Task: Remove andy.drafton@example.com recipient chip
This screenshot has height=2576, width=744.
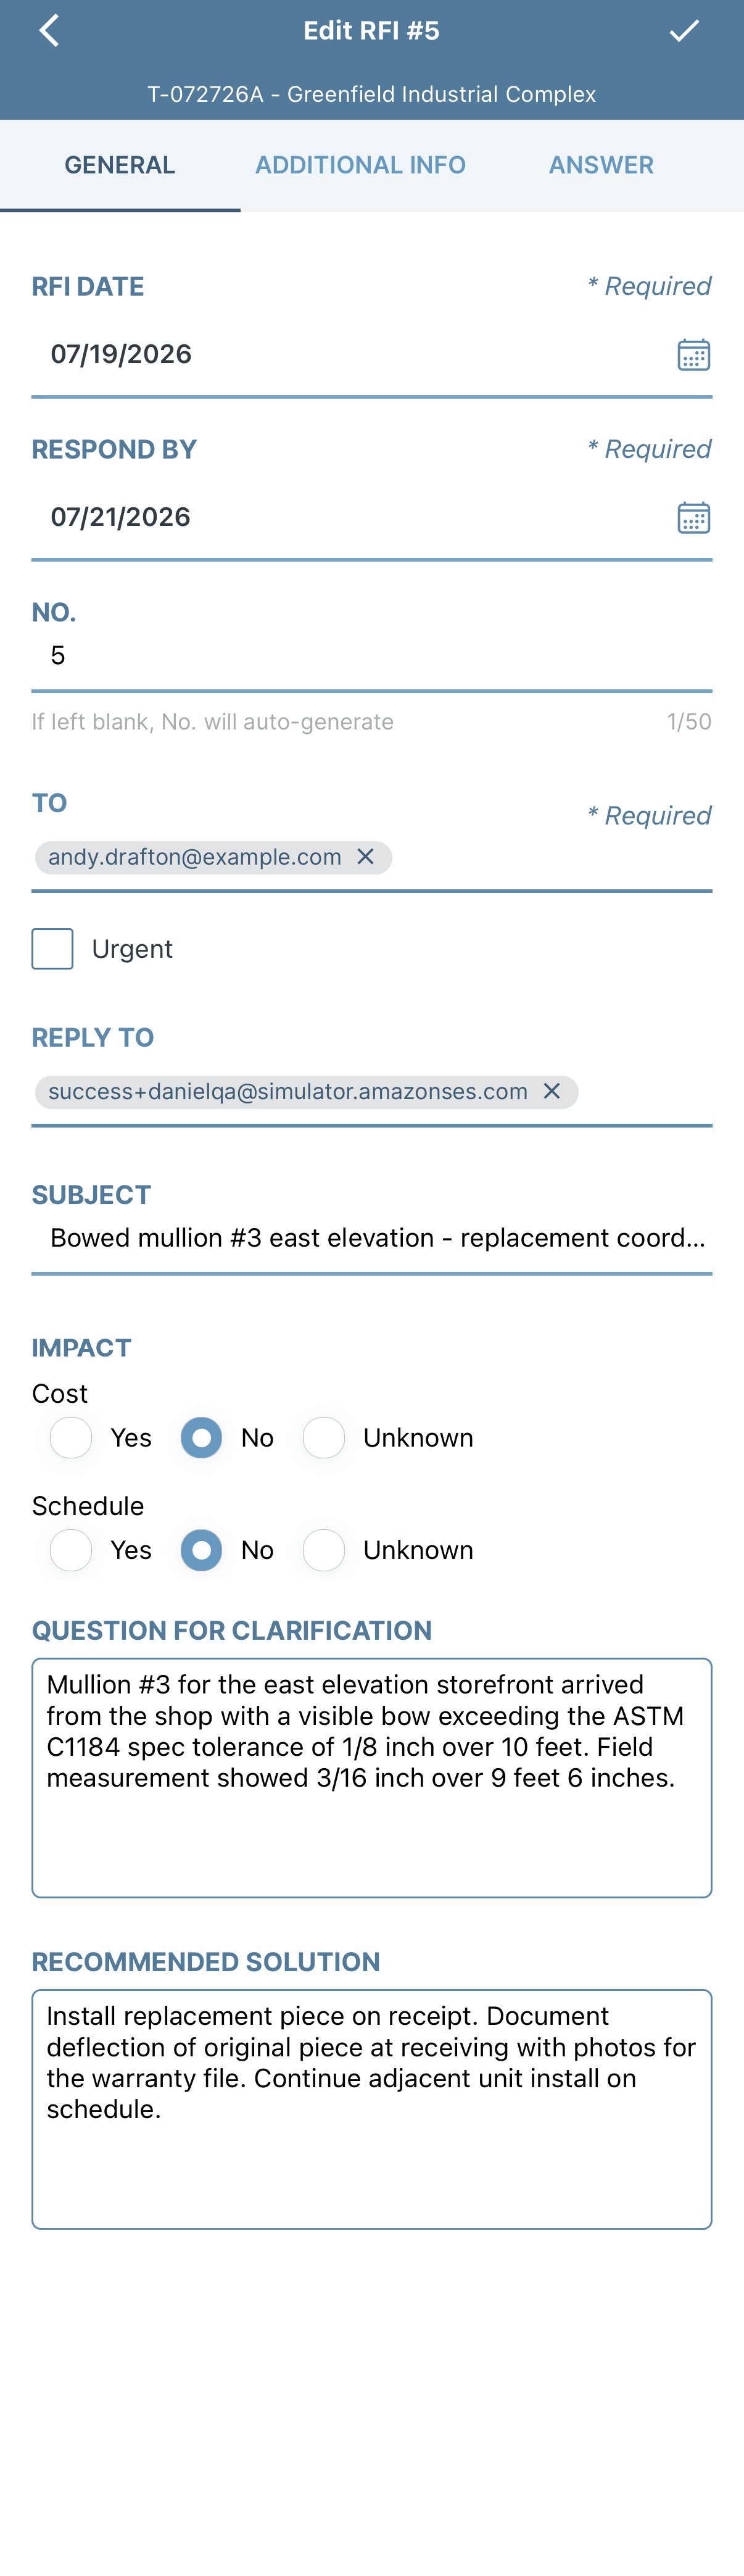Action: coord(366,857)
